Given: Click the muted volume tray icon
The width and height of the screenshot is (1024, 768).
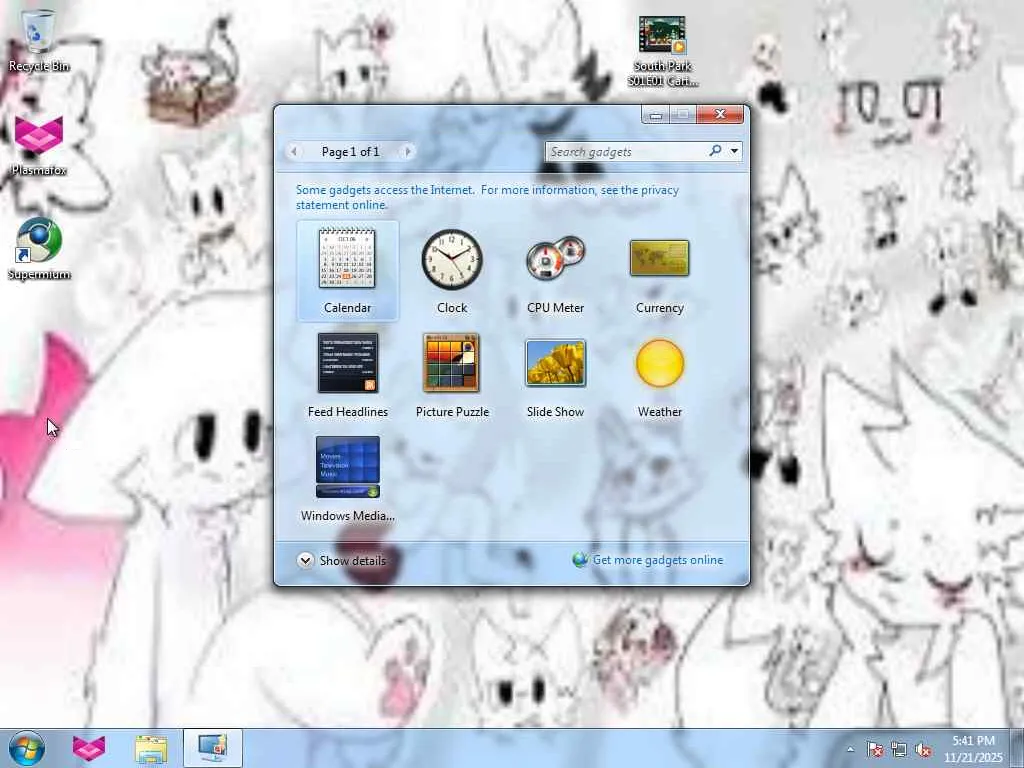Looking at the screenshot, I should tap(923, 750).
